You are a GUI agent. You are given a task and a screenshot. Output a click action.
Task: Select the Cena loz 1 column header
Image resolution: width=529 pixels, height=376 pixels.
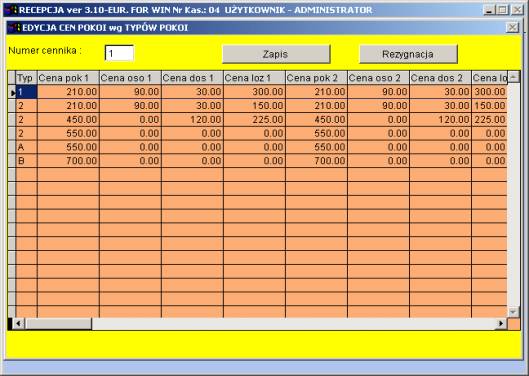tap(254, 78)
